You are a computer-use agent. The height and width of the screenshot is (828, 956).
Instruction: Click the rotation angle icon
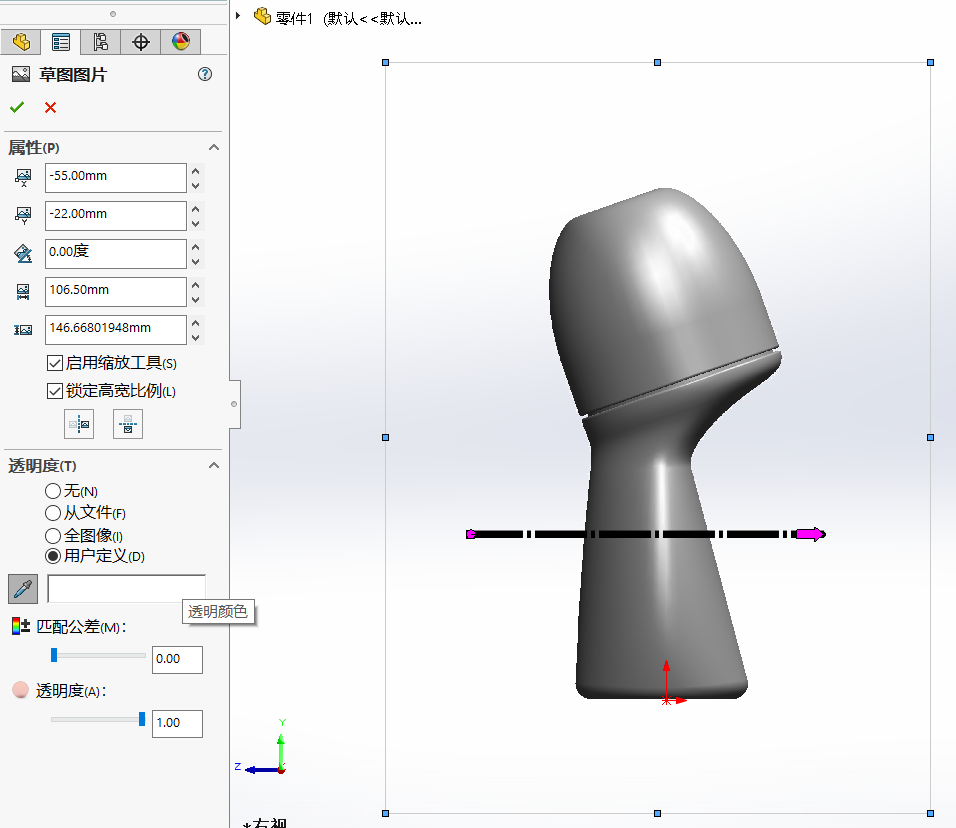coord(23,254)
